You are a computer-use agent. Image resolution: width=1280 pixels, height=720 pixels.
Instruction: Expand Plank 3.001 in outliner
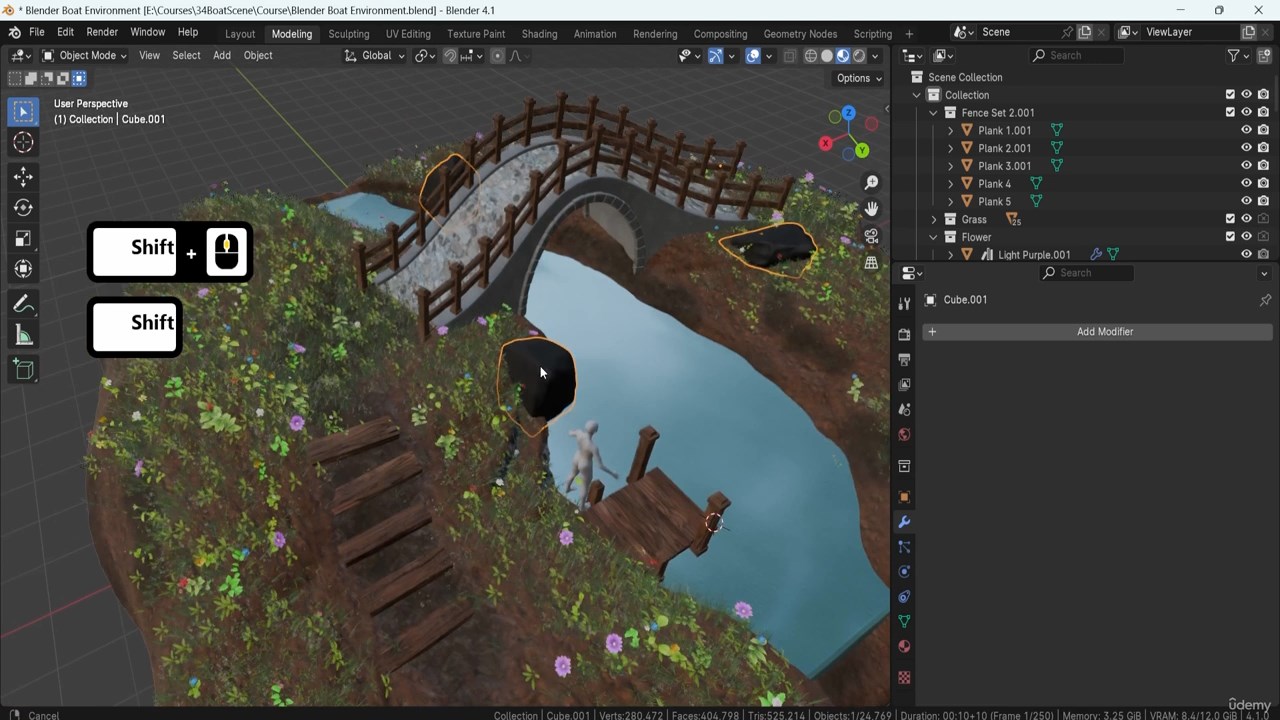pos(950,166)
